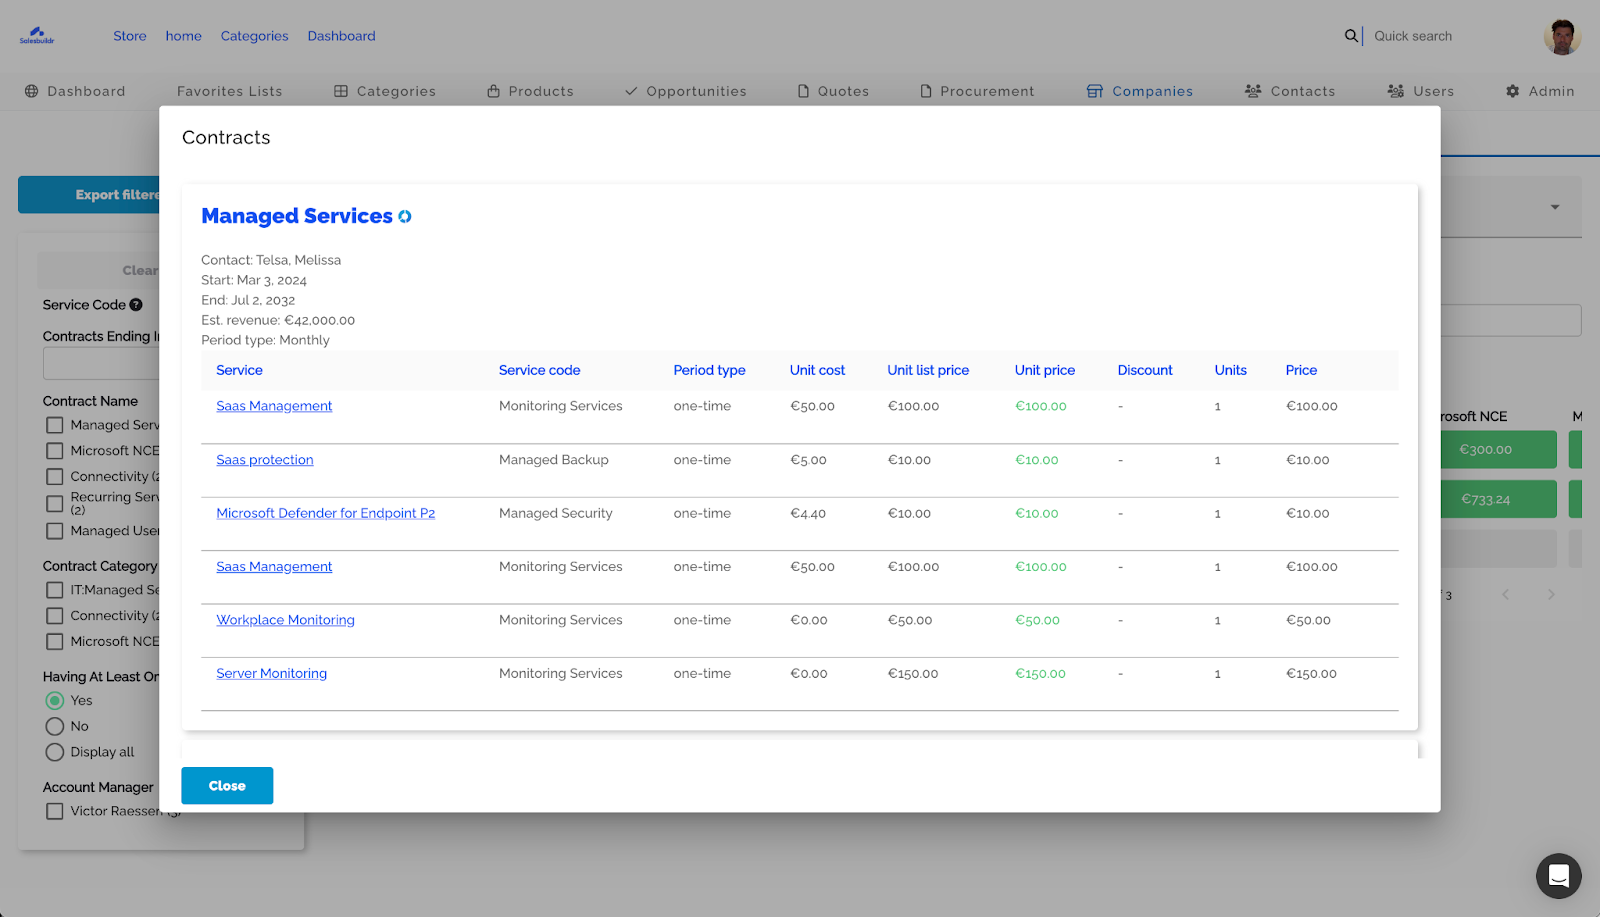Screen dimensions: 1600x917
Task: Toggle Microsoft NCE contract name checkbox
Action: (x=55, y=451)
